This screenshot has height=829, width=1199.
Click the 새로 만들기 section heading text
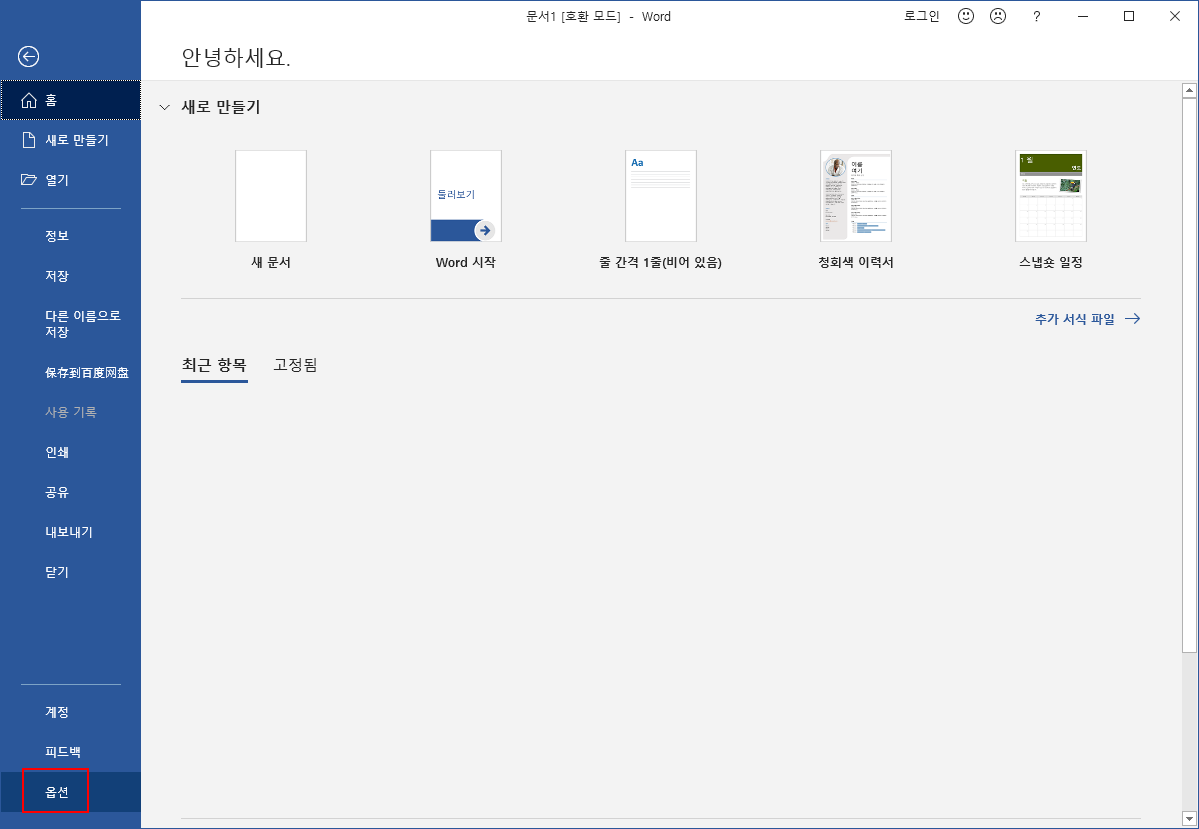coord(221,107)
